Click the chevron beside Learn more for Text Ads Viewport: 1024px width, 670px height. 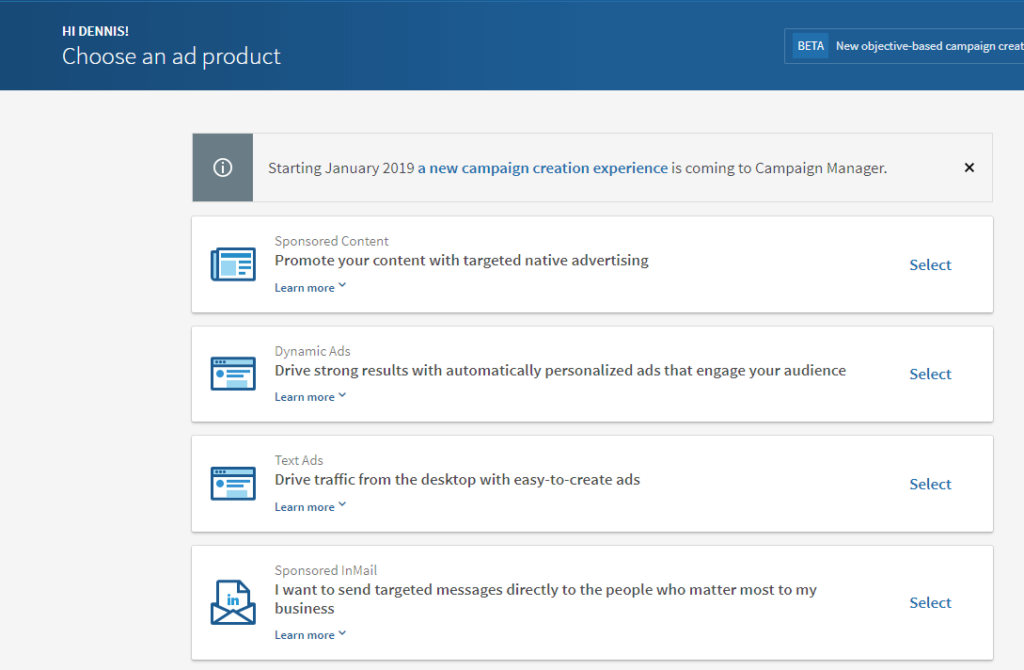coord(341,506)
